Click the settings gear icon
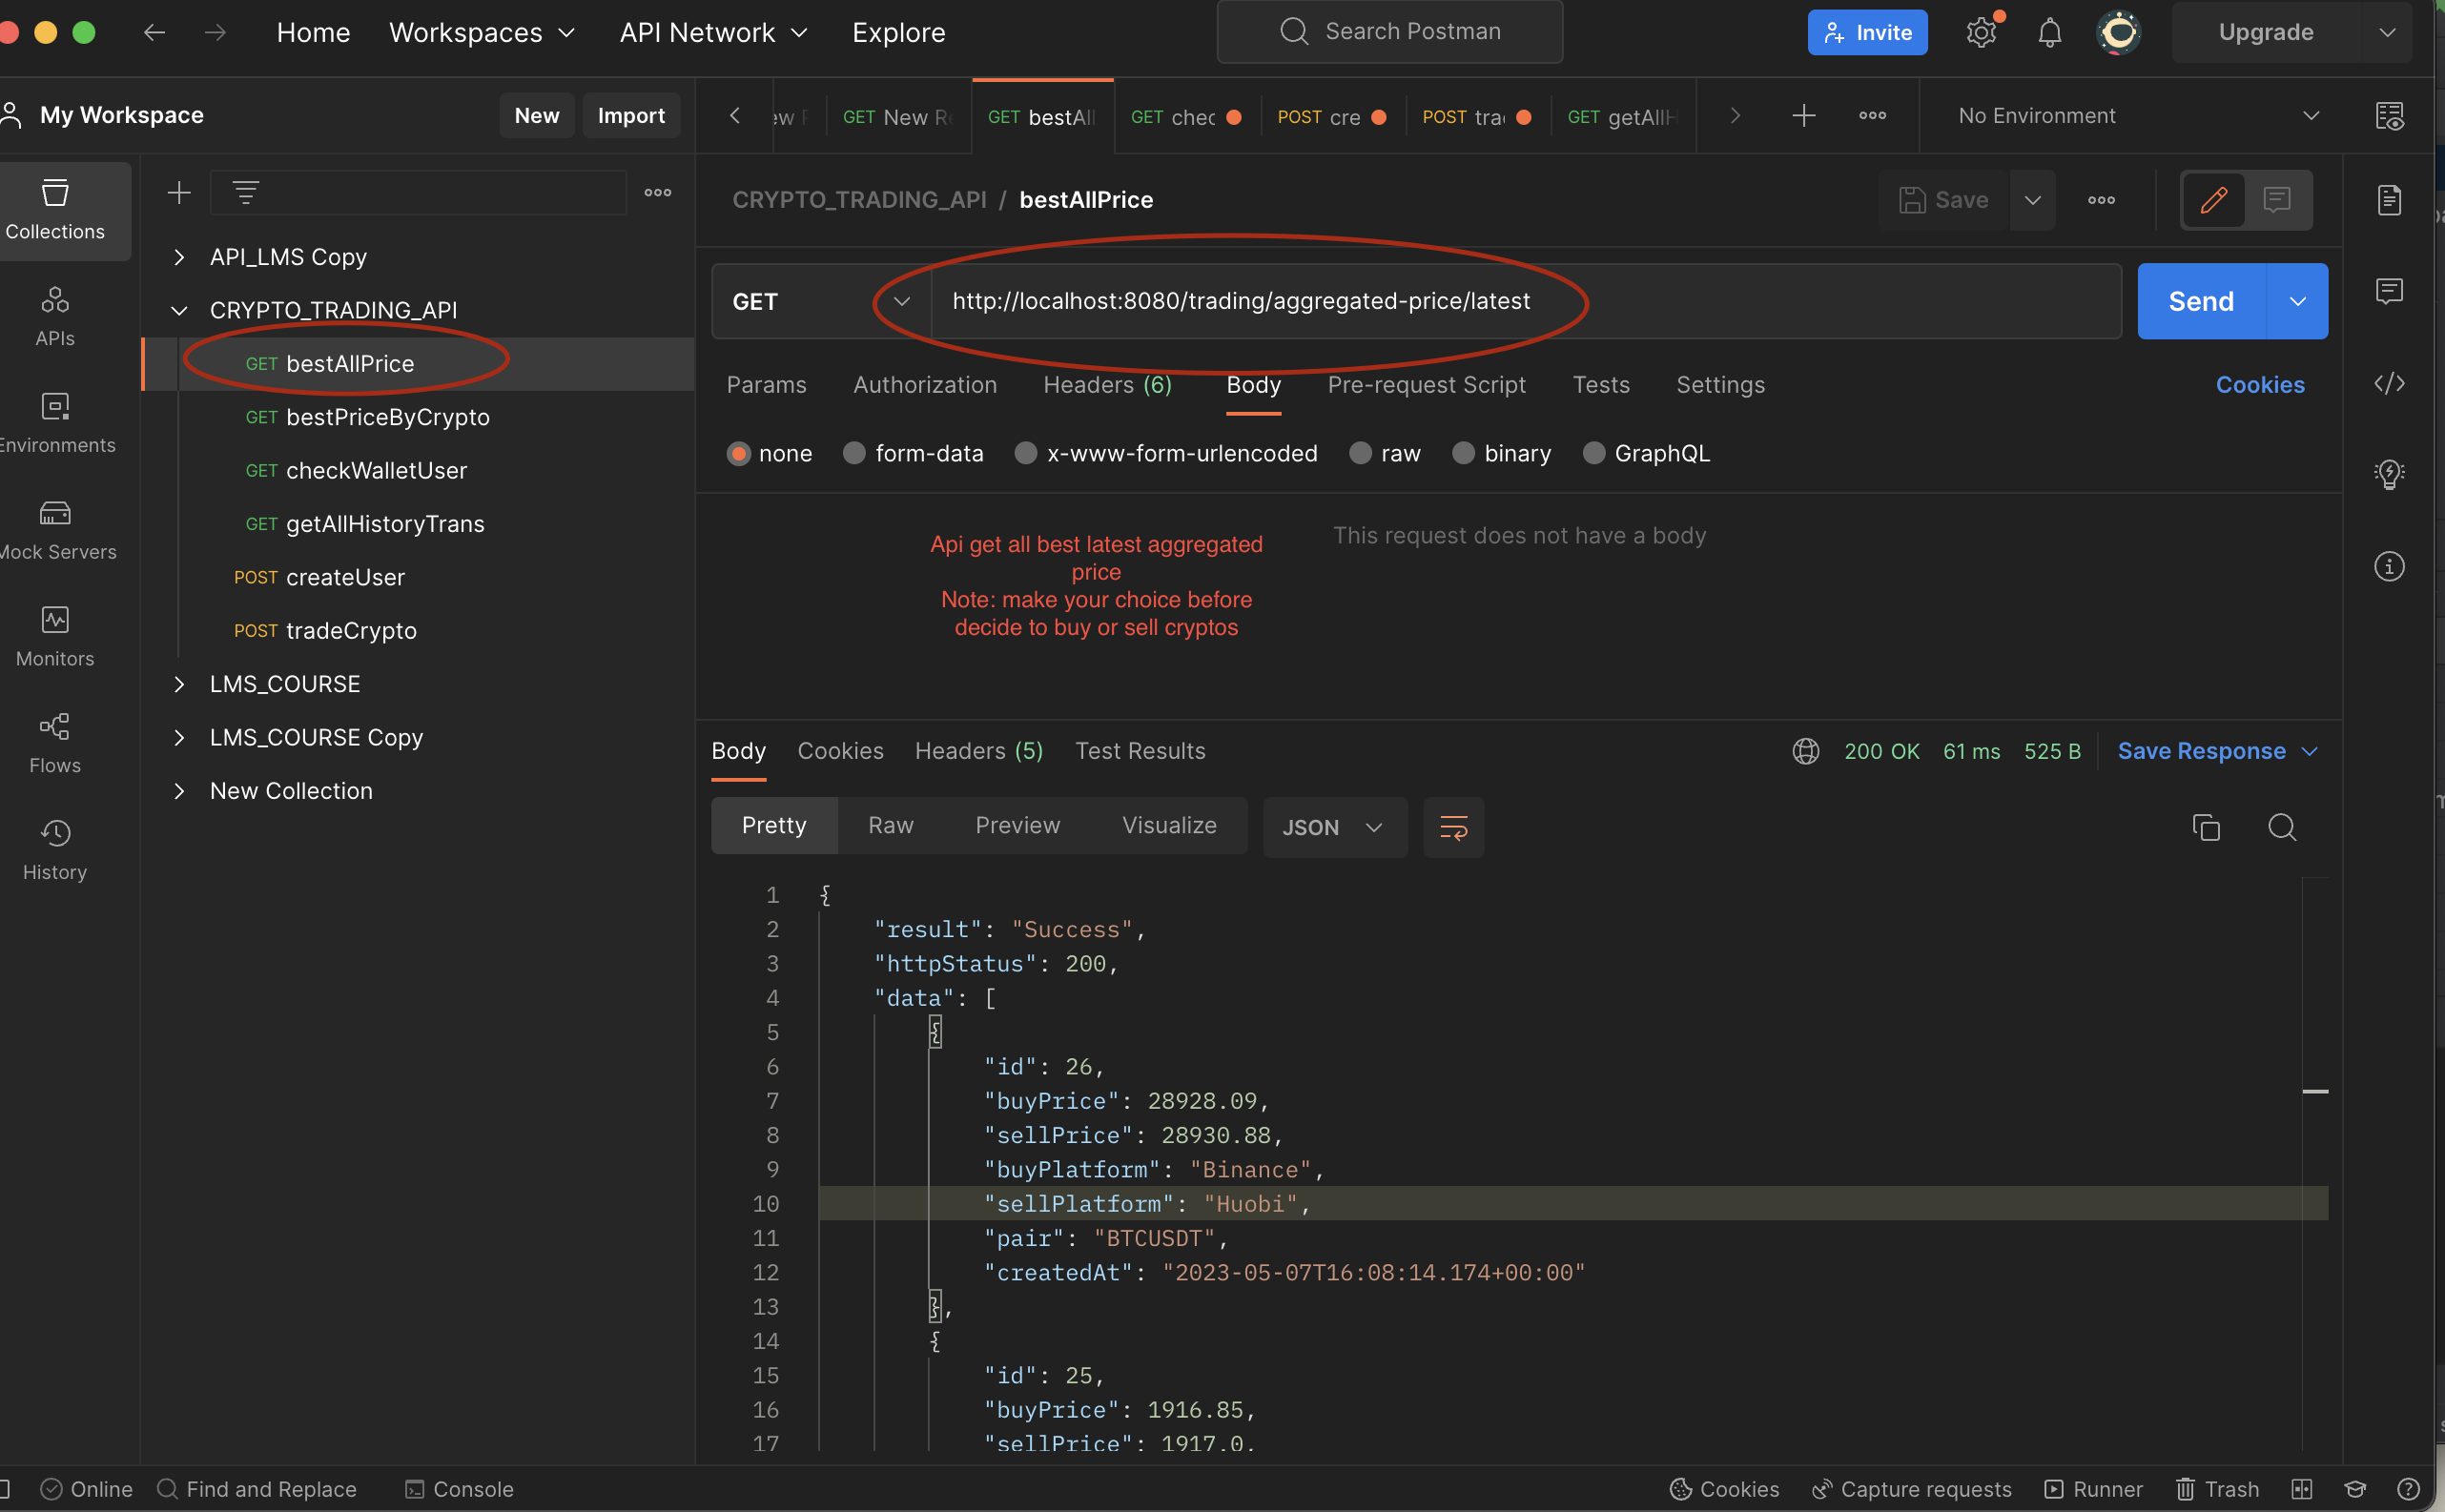Image resolution: width=2445 pixels, height=1512 pixels. tap(1981, 32)
